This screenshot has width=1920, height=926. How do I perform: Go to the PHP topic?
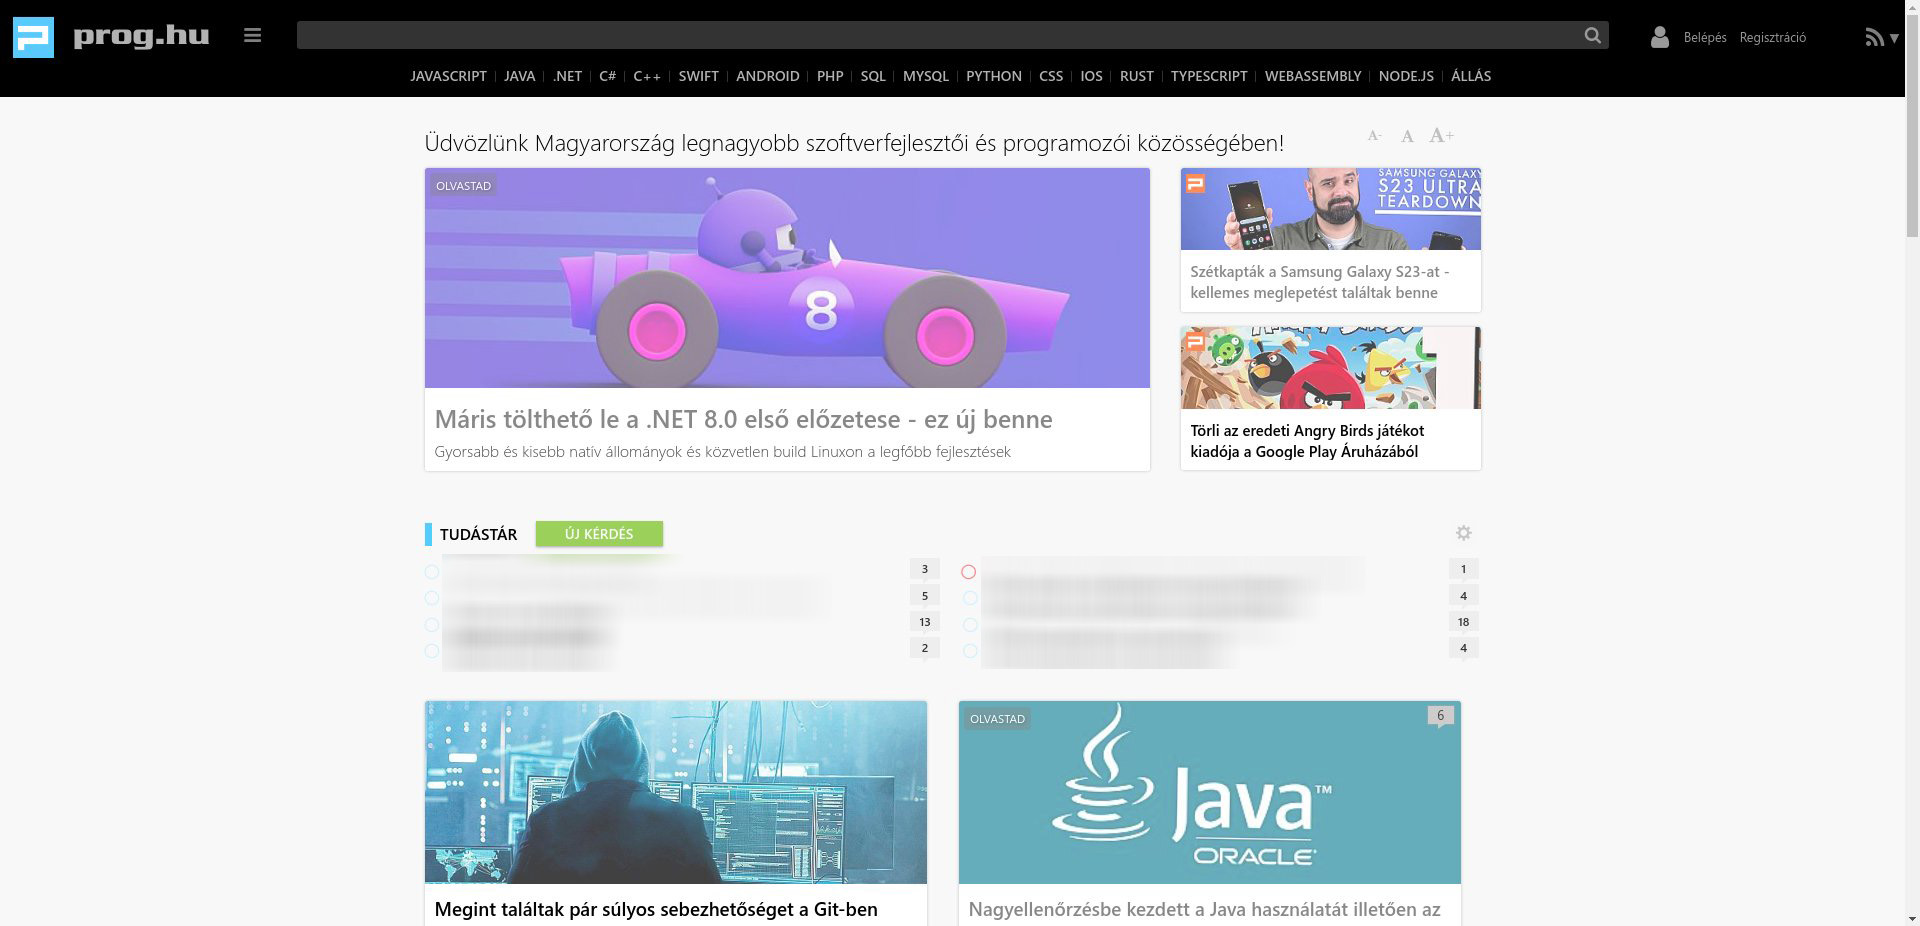pyautogui.click(x=830, y=76)
